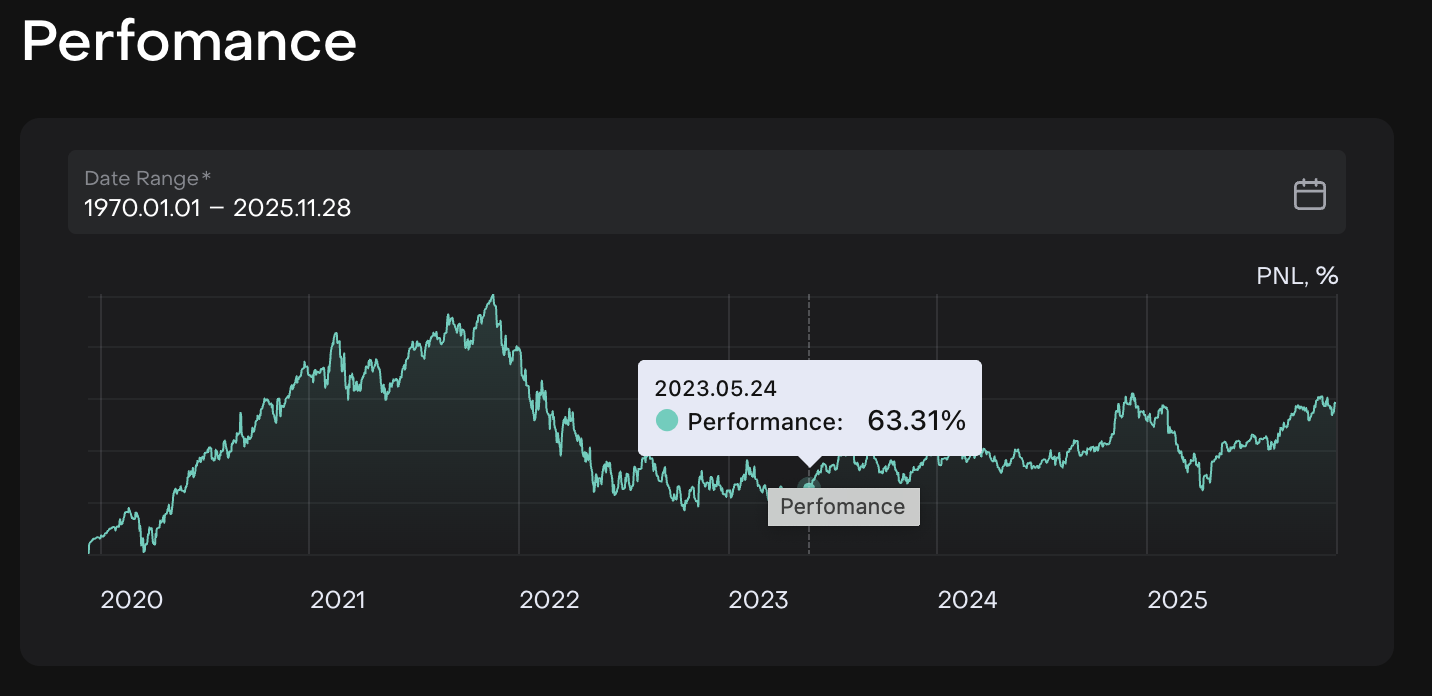The height and width of the screenshot is (696, 1432).
Task: Click the Date Range field label
Action: (x=147, y=178)
